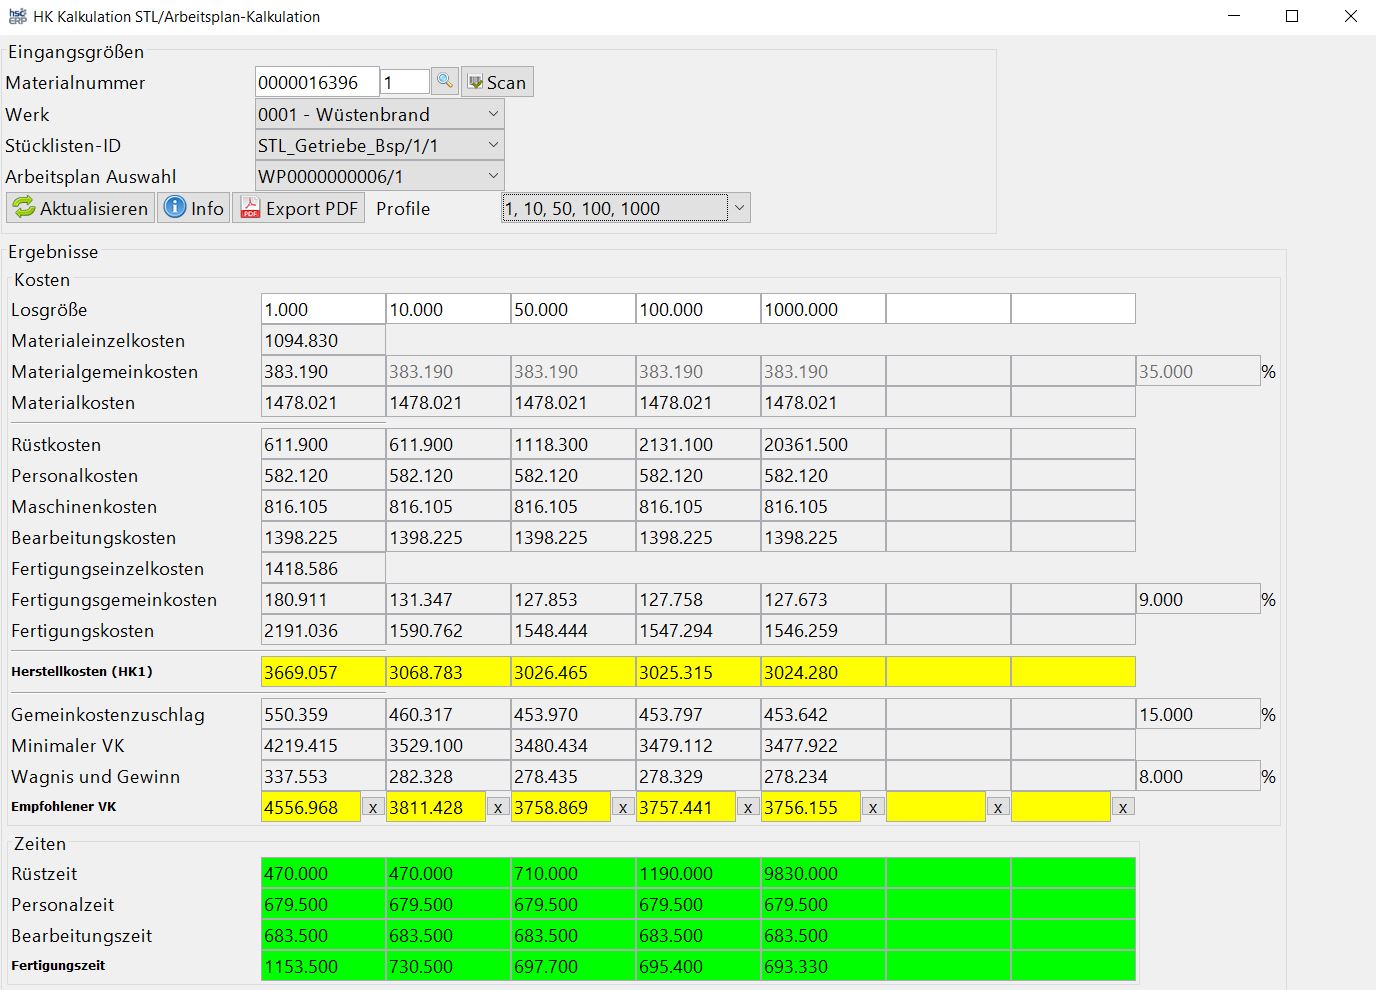Click the x button next to 3811.428
This screenshot has width=1376, height=990.
498,808
